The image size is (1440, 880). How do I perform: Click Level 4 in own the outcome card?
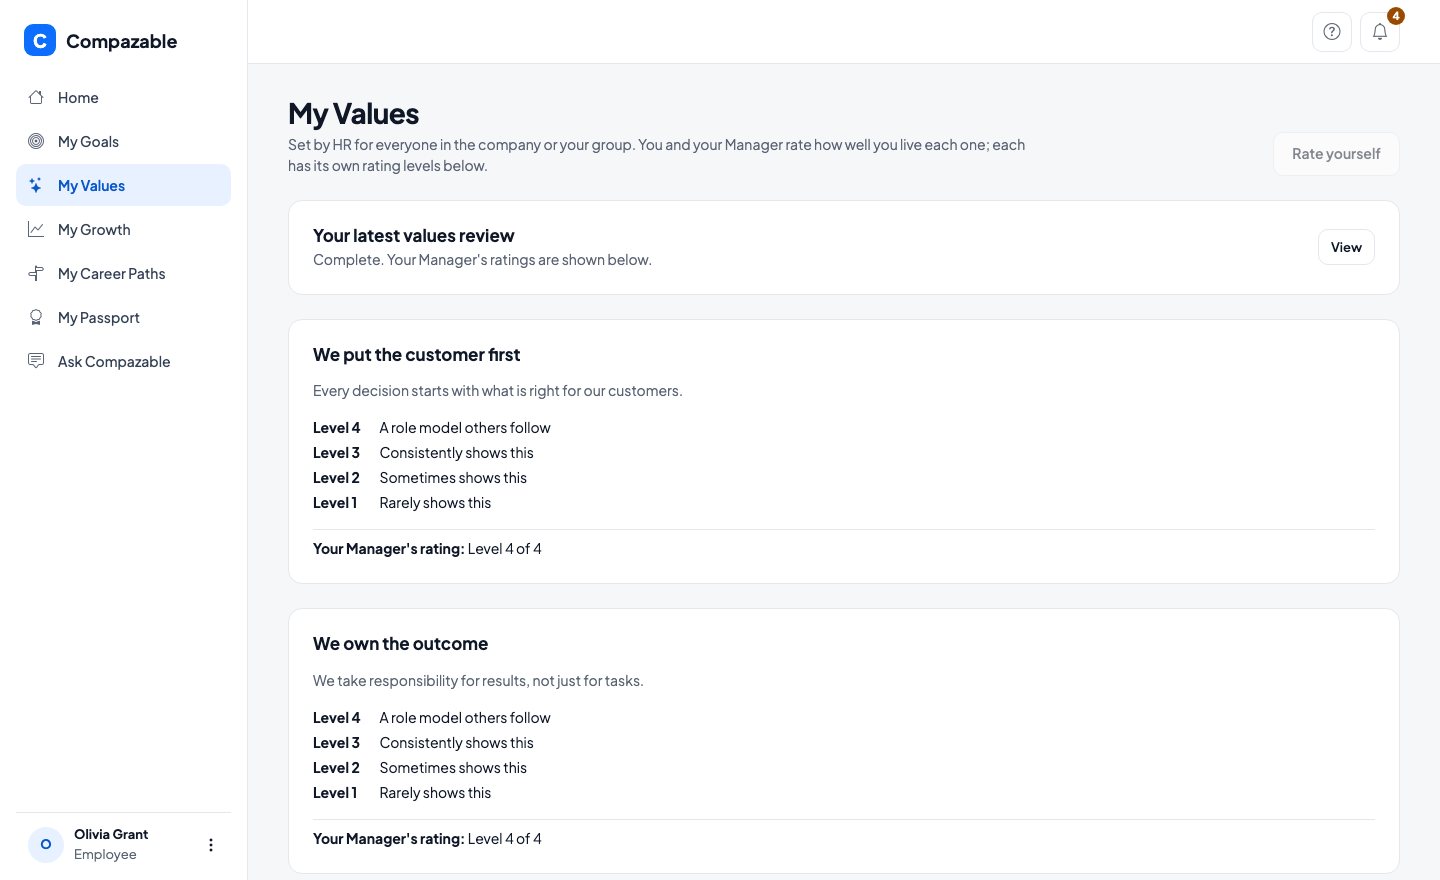pos(432,718)
